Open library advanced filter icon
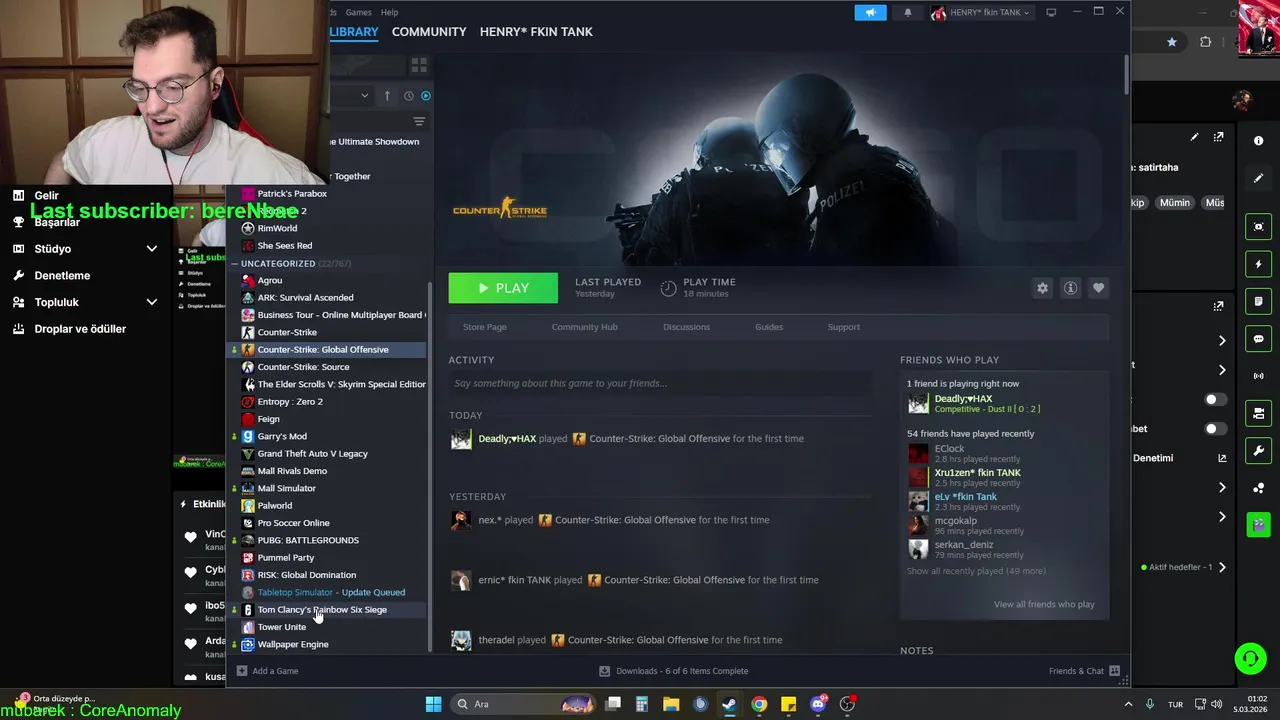The image size is (1280, 720). point(419,121)
